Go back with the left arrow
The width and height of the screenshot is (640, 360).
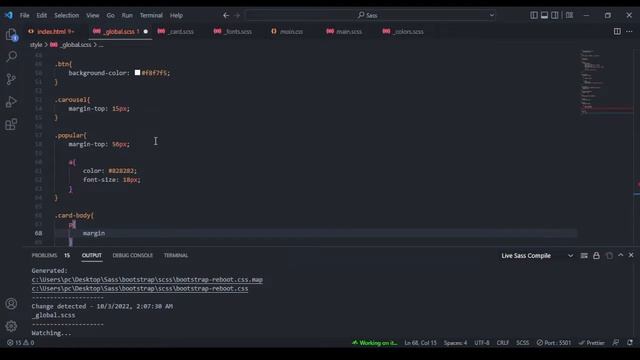226,15
